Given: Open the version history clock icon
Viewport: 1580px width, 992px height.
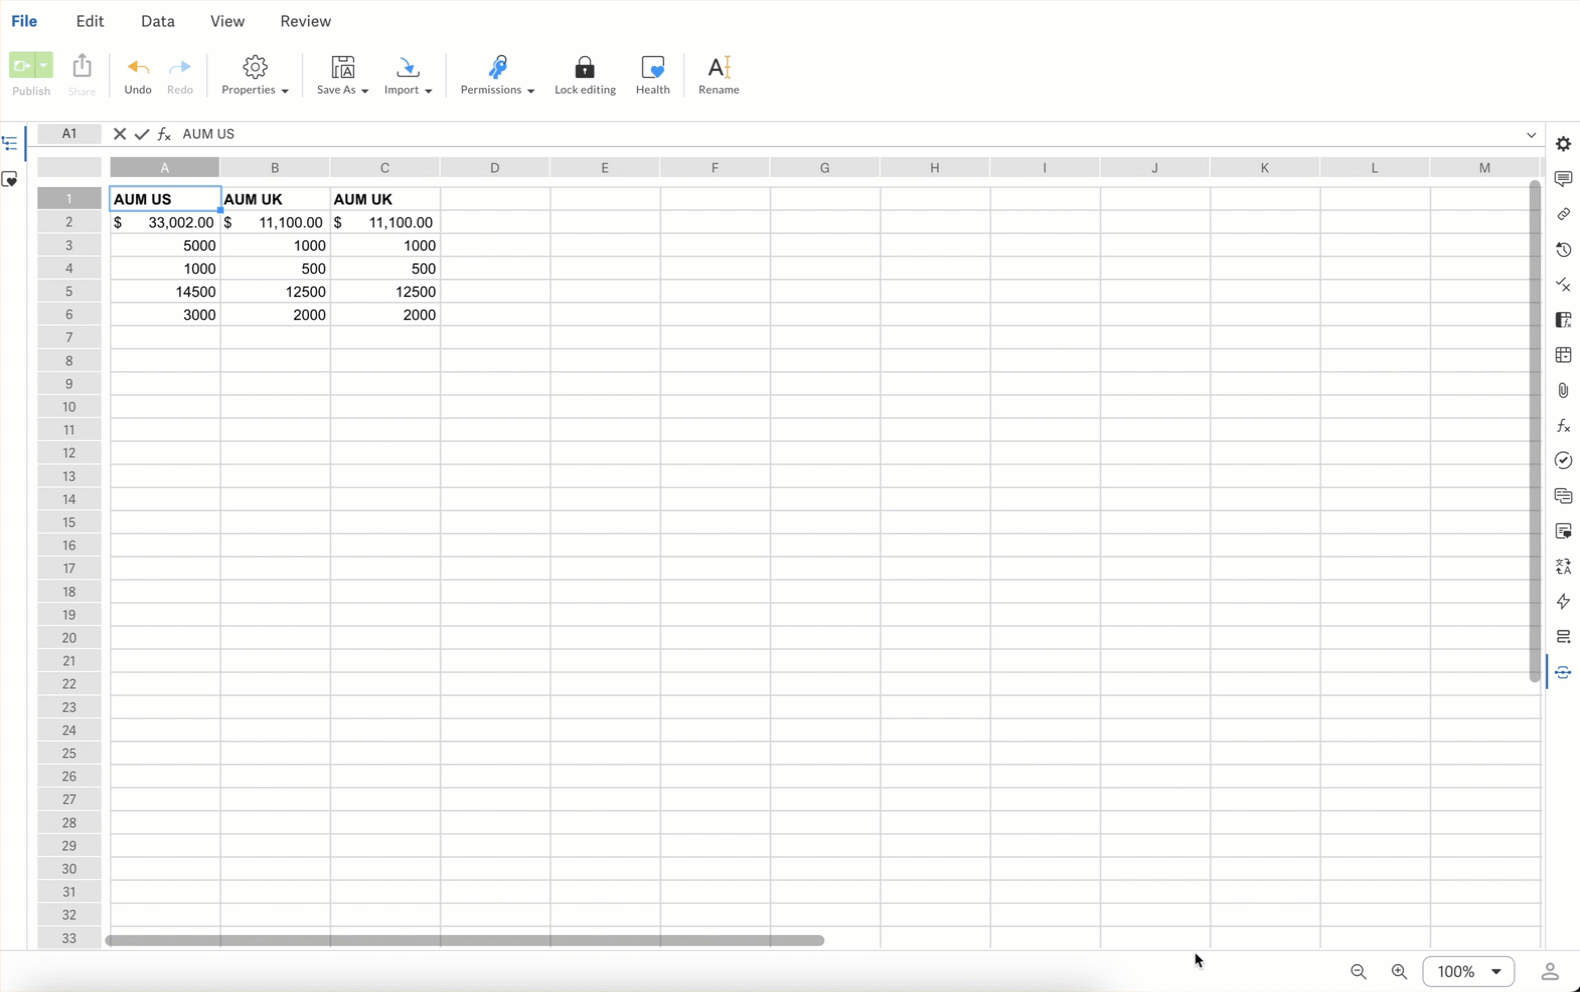Looking at the screenshot, I should pos(1564,250).
